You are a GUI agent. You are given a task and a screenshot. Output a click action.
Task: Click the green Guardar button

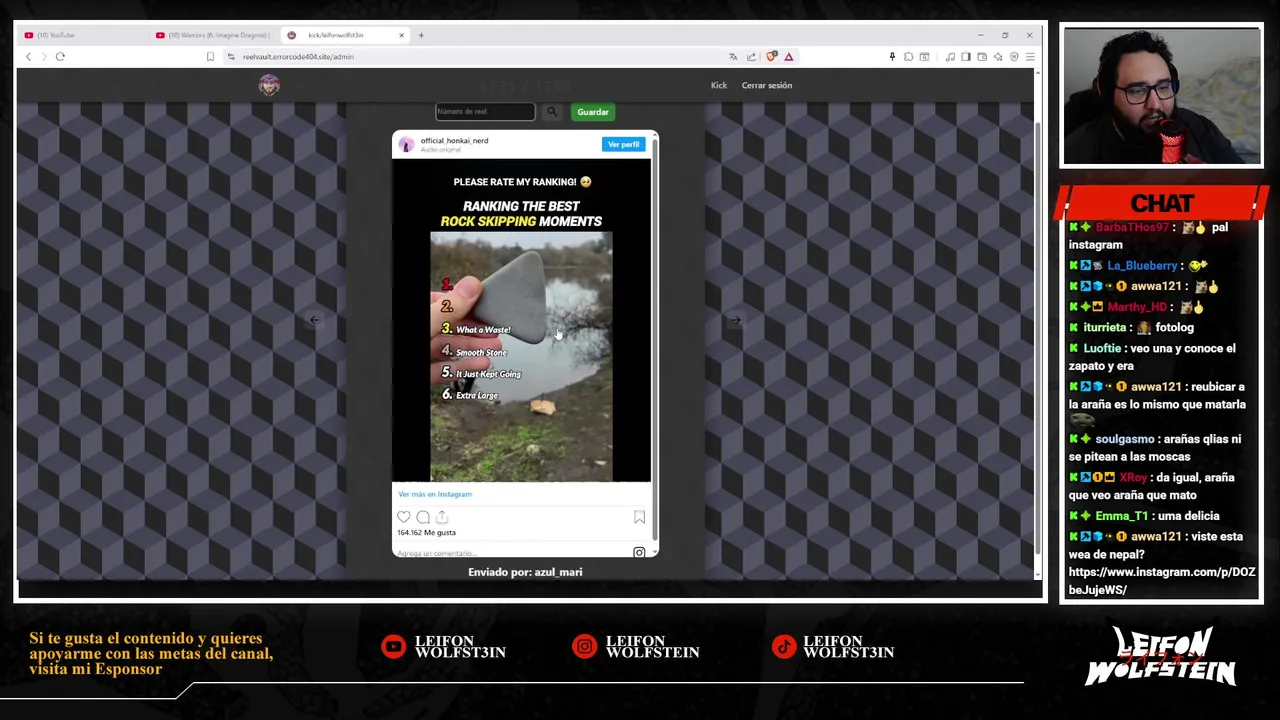click(x=593, y=112)
